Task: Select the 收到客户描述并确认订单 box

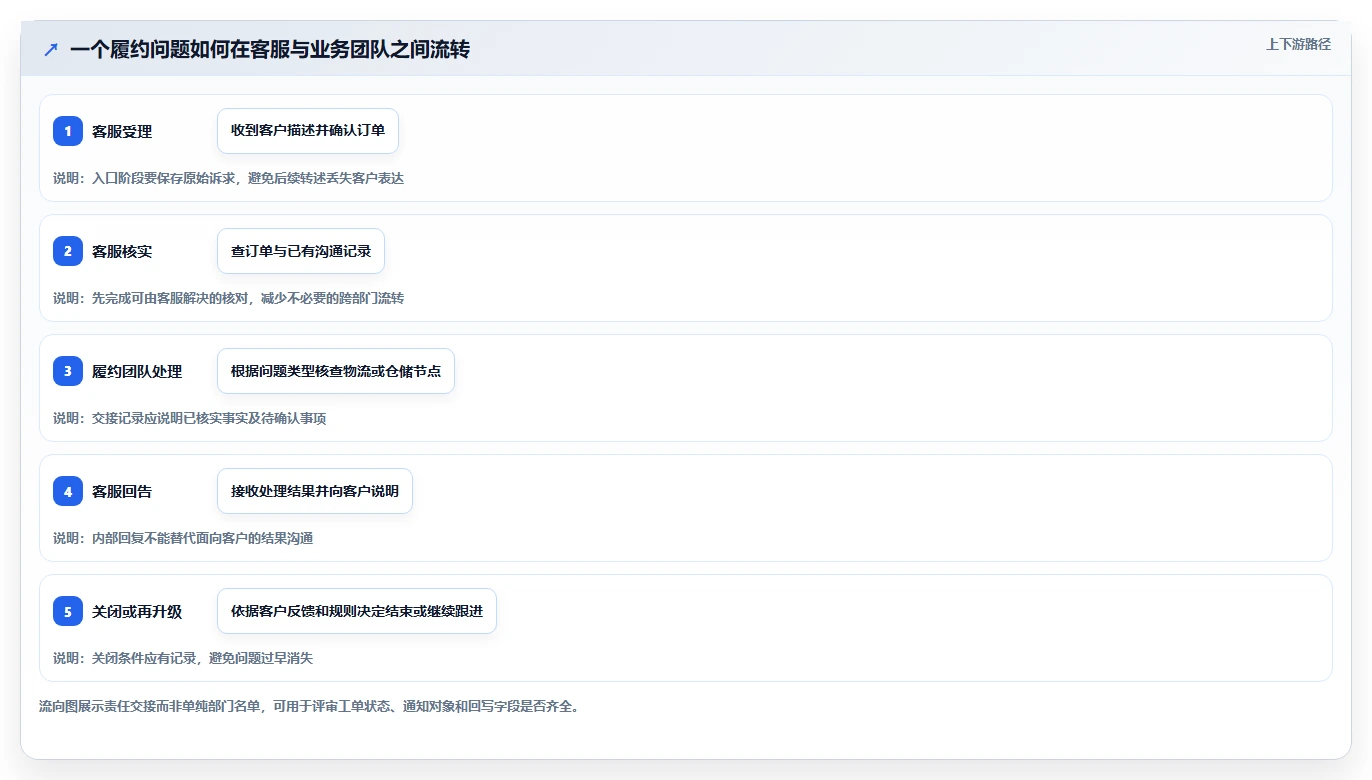Action: [308, 131]
